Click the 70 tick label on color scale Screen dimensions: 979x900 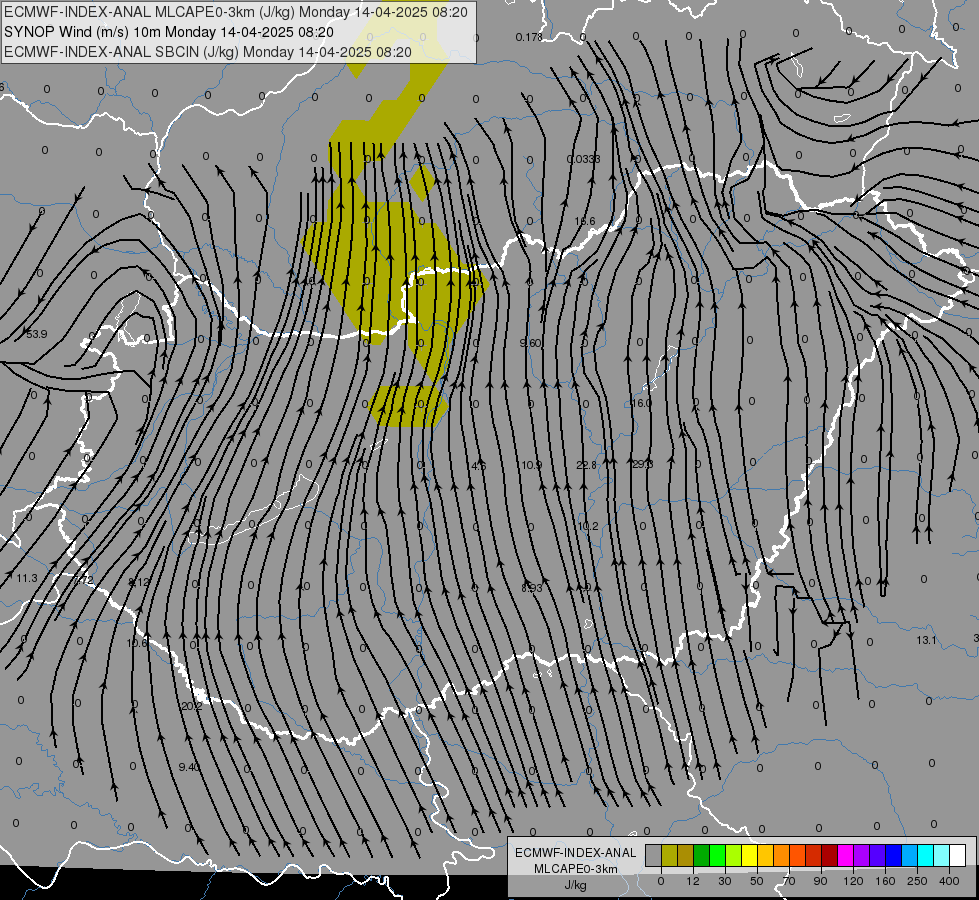[x=789, y=881]
